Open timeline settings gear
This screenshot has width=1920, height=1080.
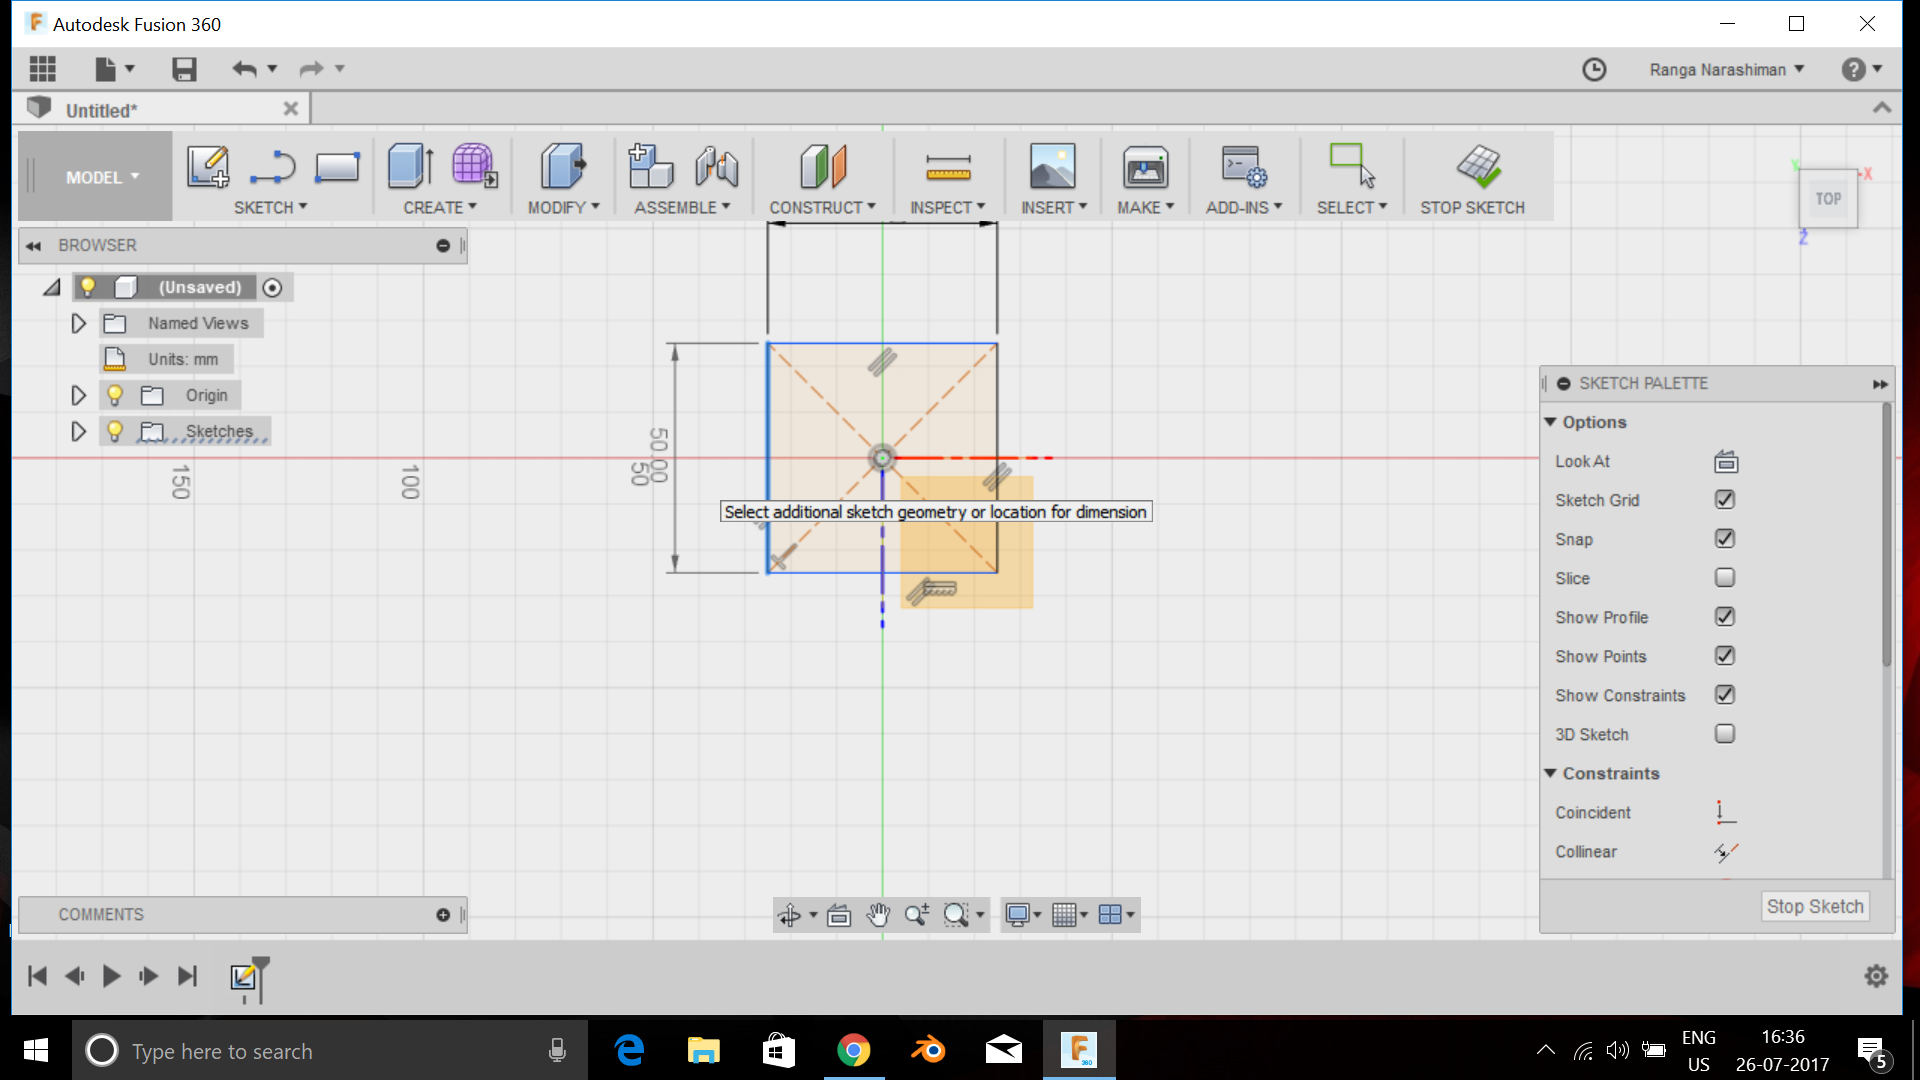1876,976
